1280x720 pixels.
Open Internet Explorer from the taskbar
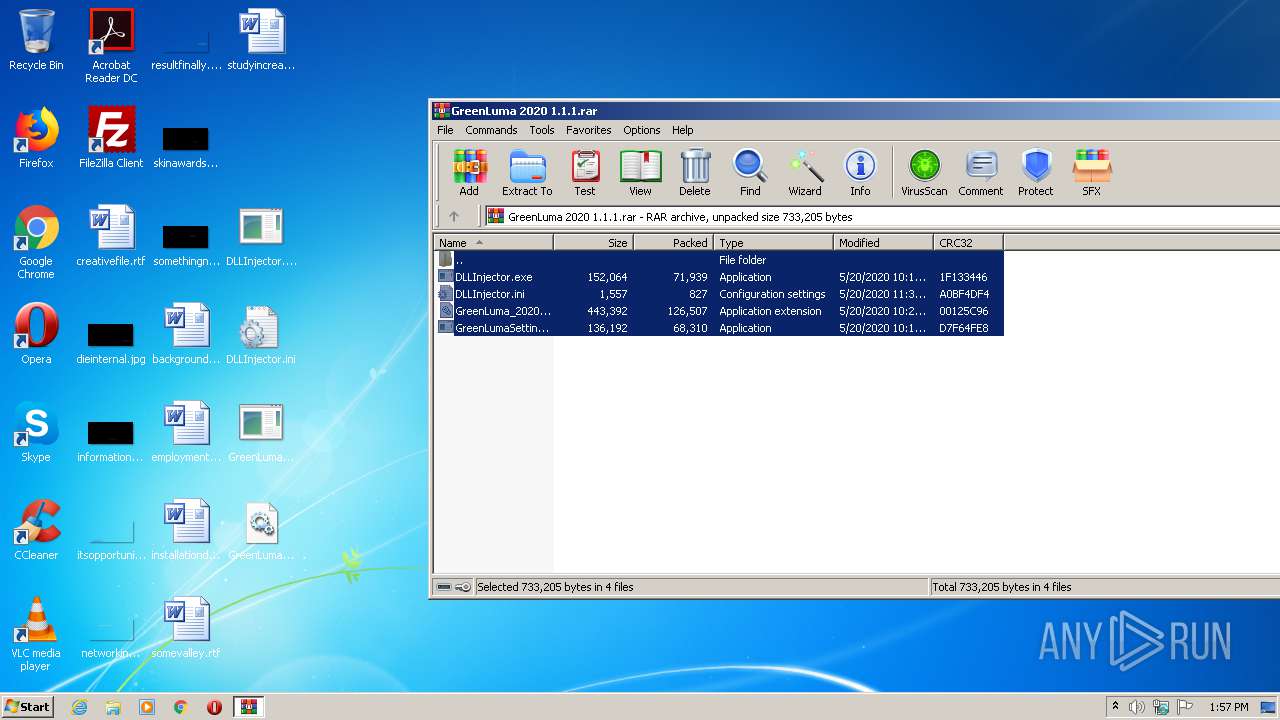point(79,707)
